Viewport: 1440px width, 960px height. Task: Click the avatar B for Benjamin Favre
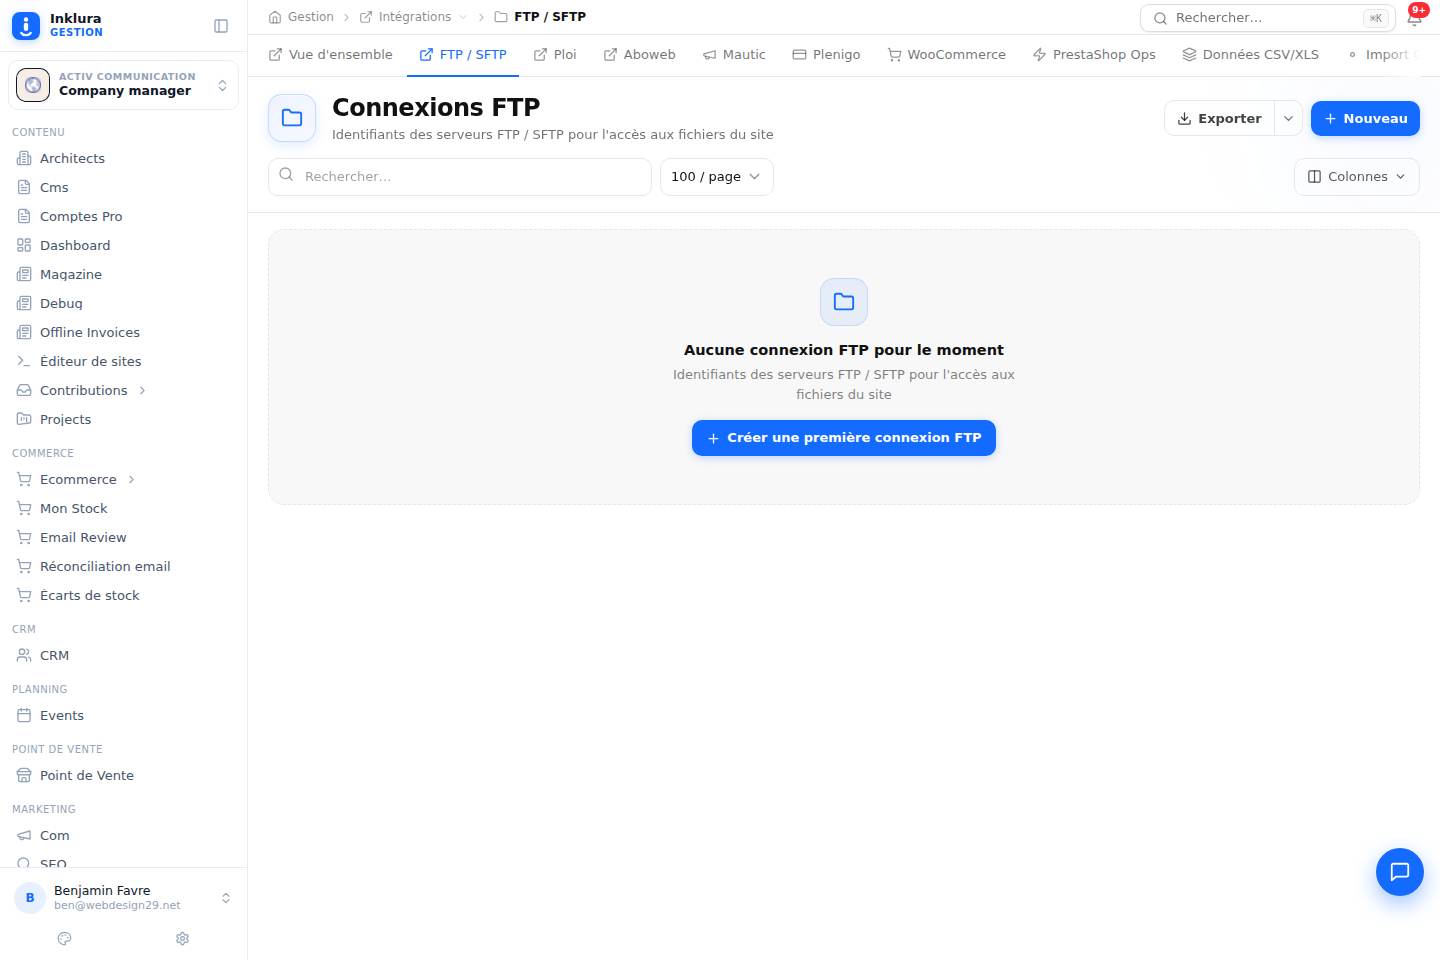(x=30, y=898)
